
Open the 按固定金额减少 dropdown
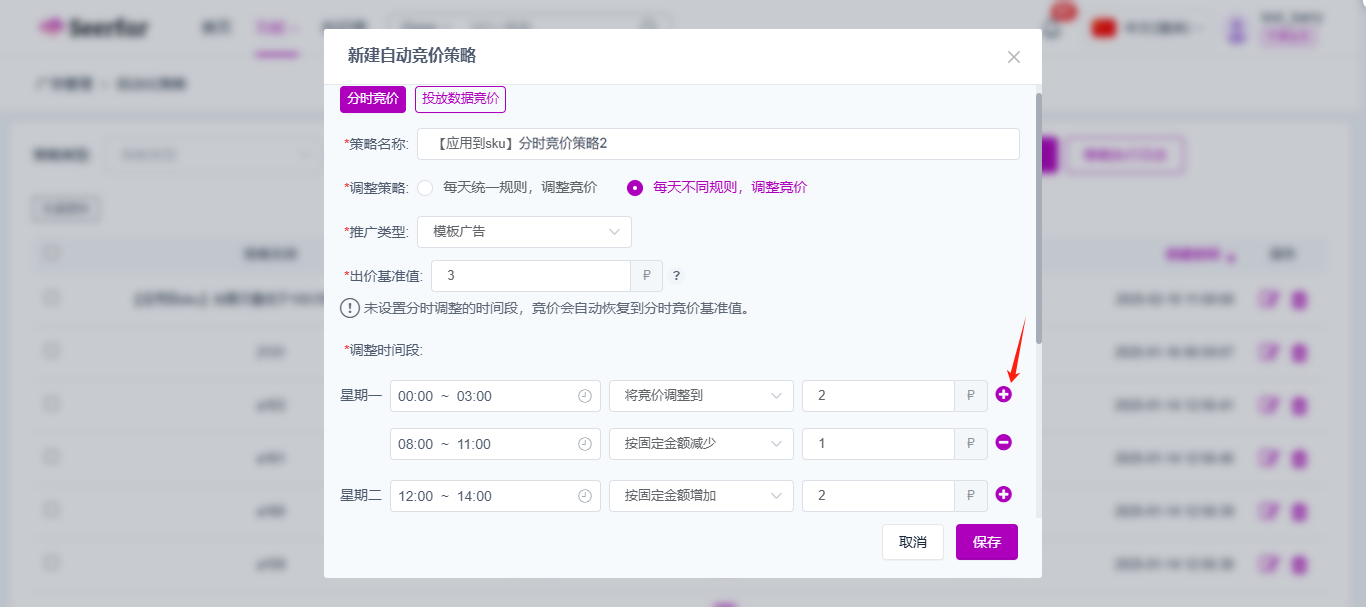(700, 444)
